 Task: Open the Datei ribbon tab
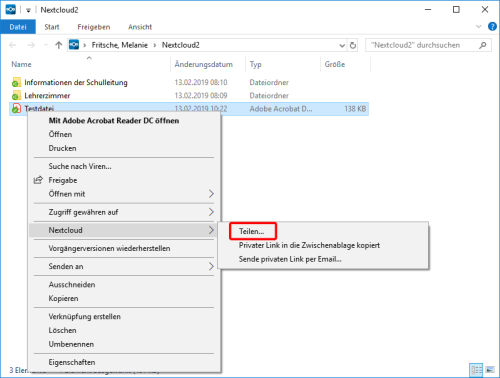pyautogui.click(x=18, y=27)
